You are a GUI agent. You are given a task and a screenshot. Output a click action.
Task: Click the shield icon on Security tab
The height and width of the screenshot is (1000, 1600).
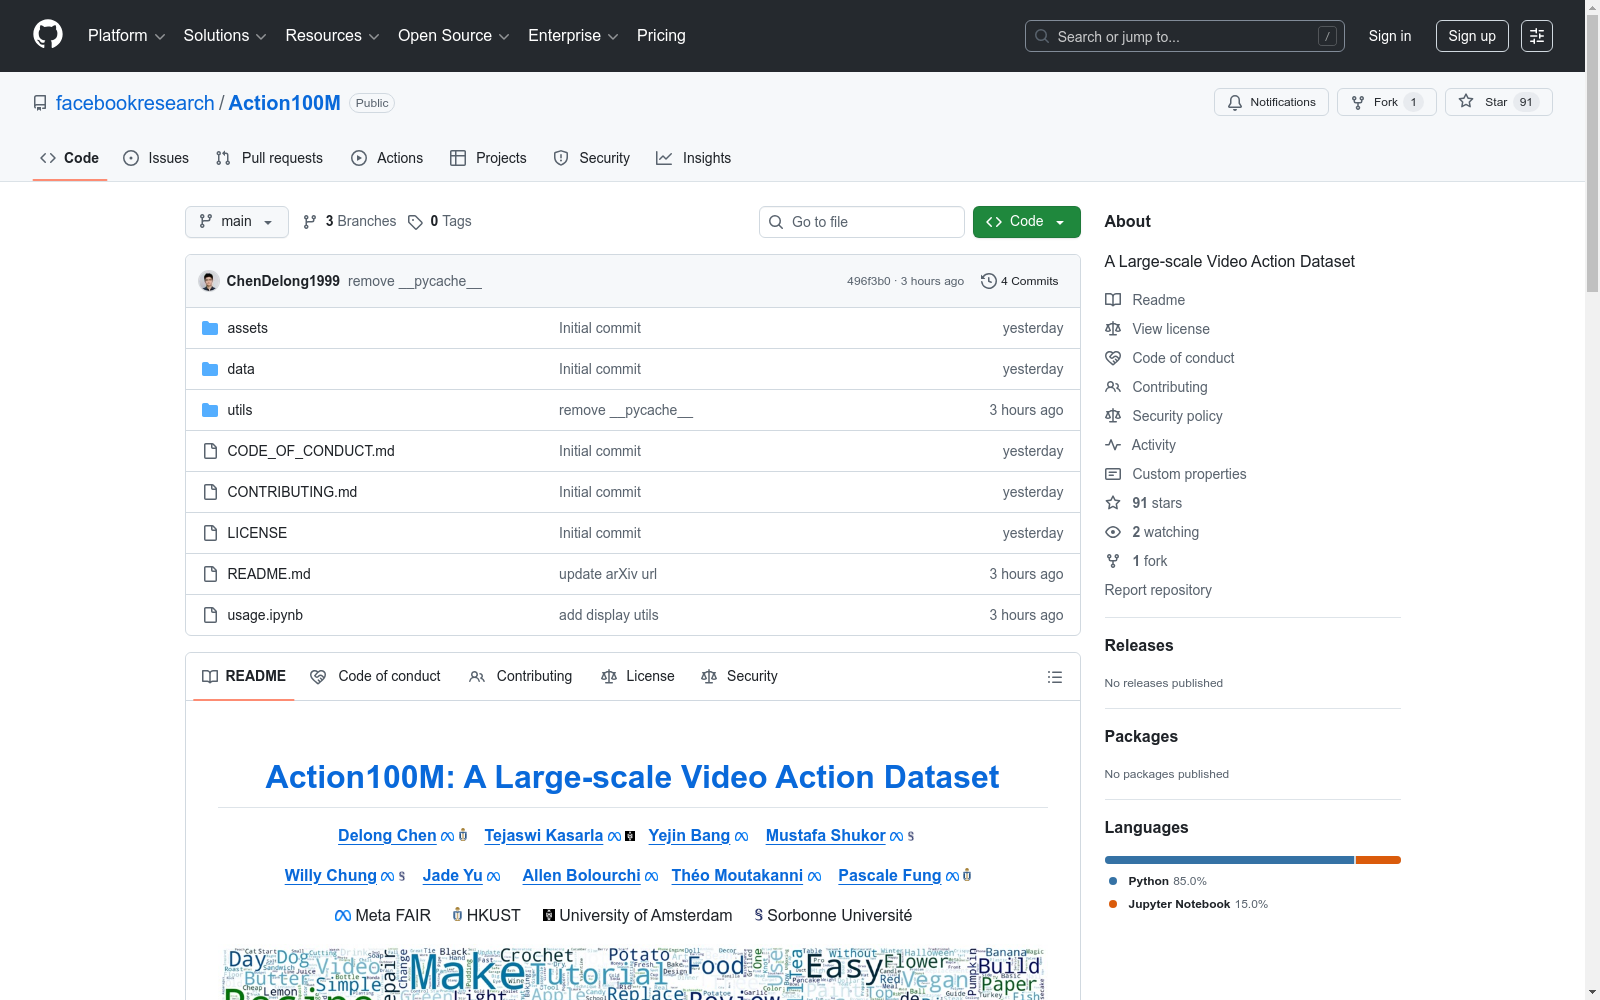(x=561, y=158)
